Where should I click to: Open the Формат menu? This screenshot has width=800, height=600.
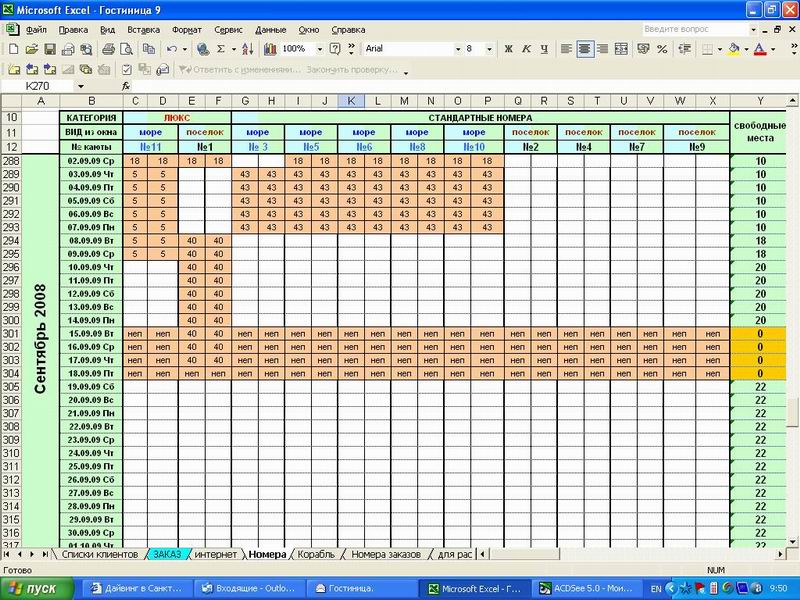(186, 30)
